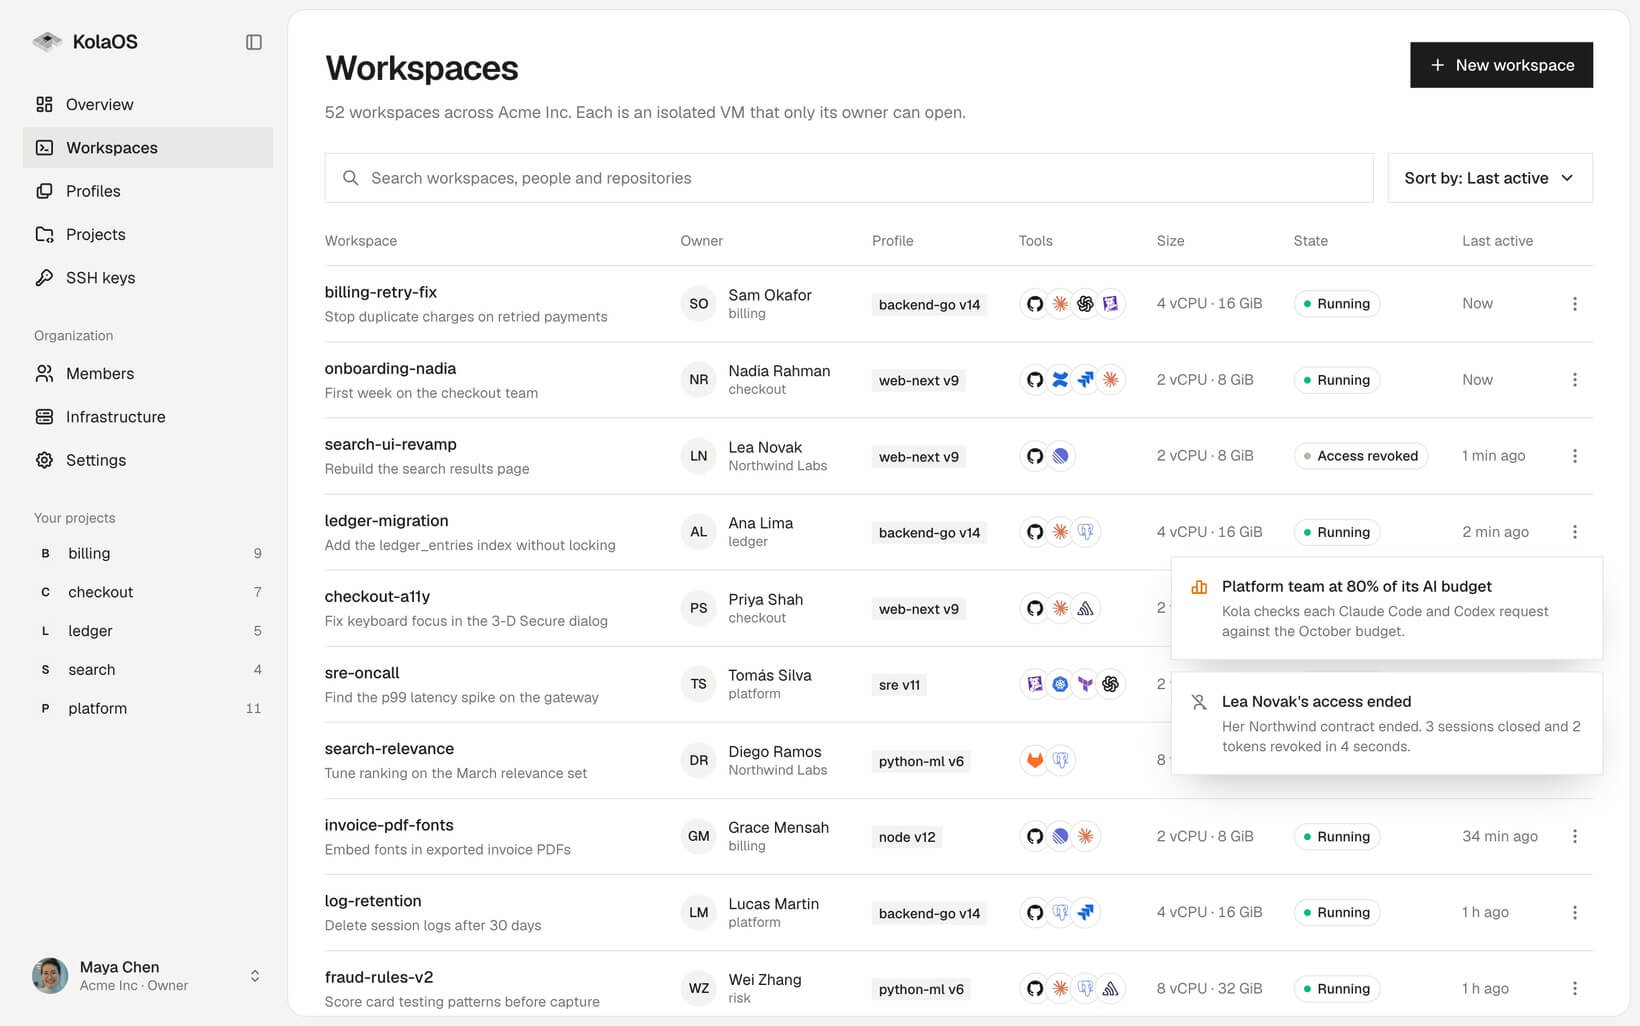Click the backend-go v14 profile for Sam Okafor
The height and width of the screenshot is (1026, 1640).
[929, 305]
